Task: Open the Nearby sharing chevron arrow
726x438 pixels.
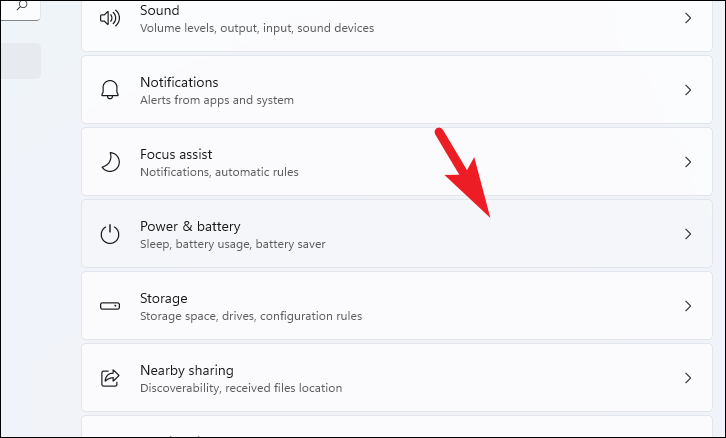Action: pyautogui.click(x=688, y=378)
